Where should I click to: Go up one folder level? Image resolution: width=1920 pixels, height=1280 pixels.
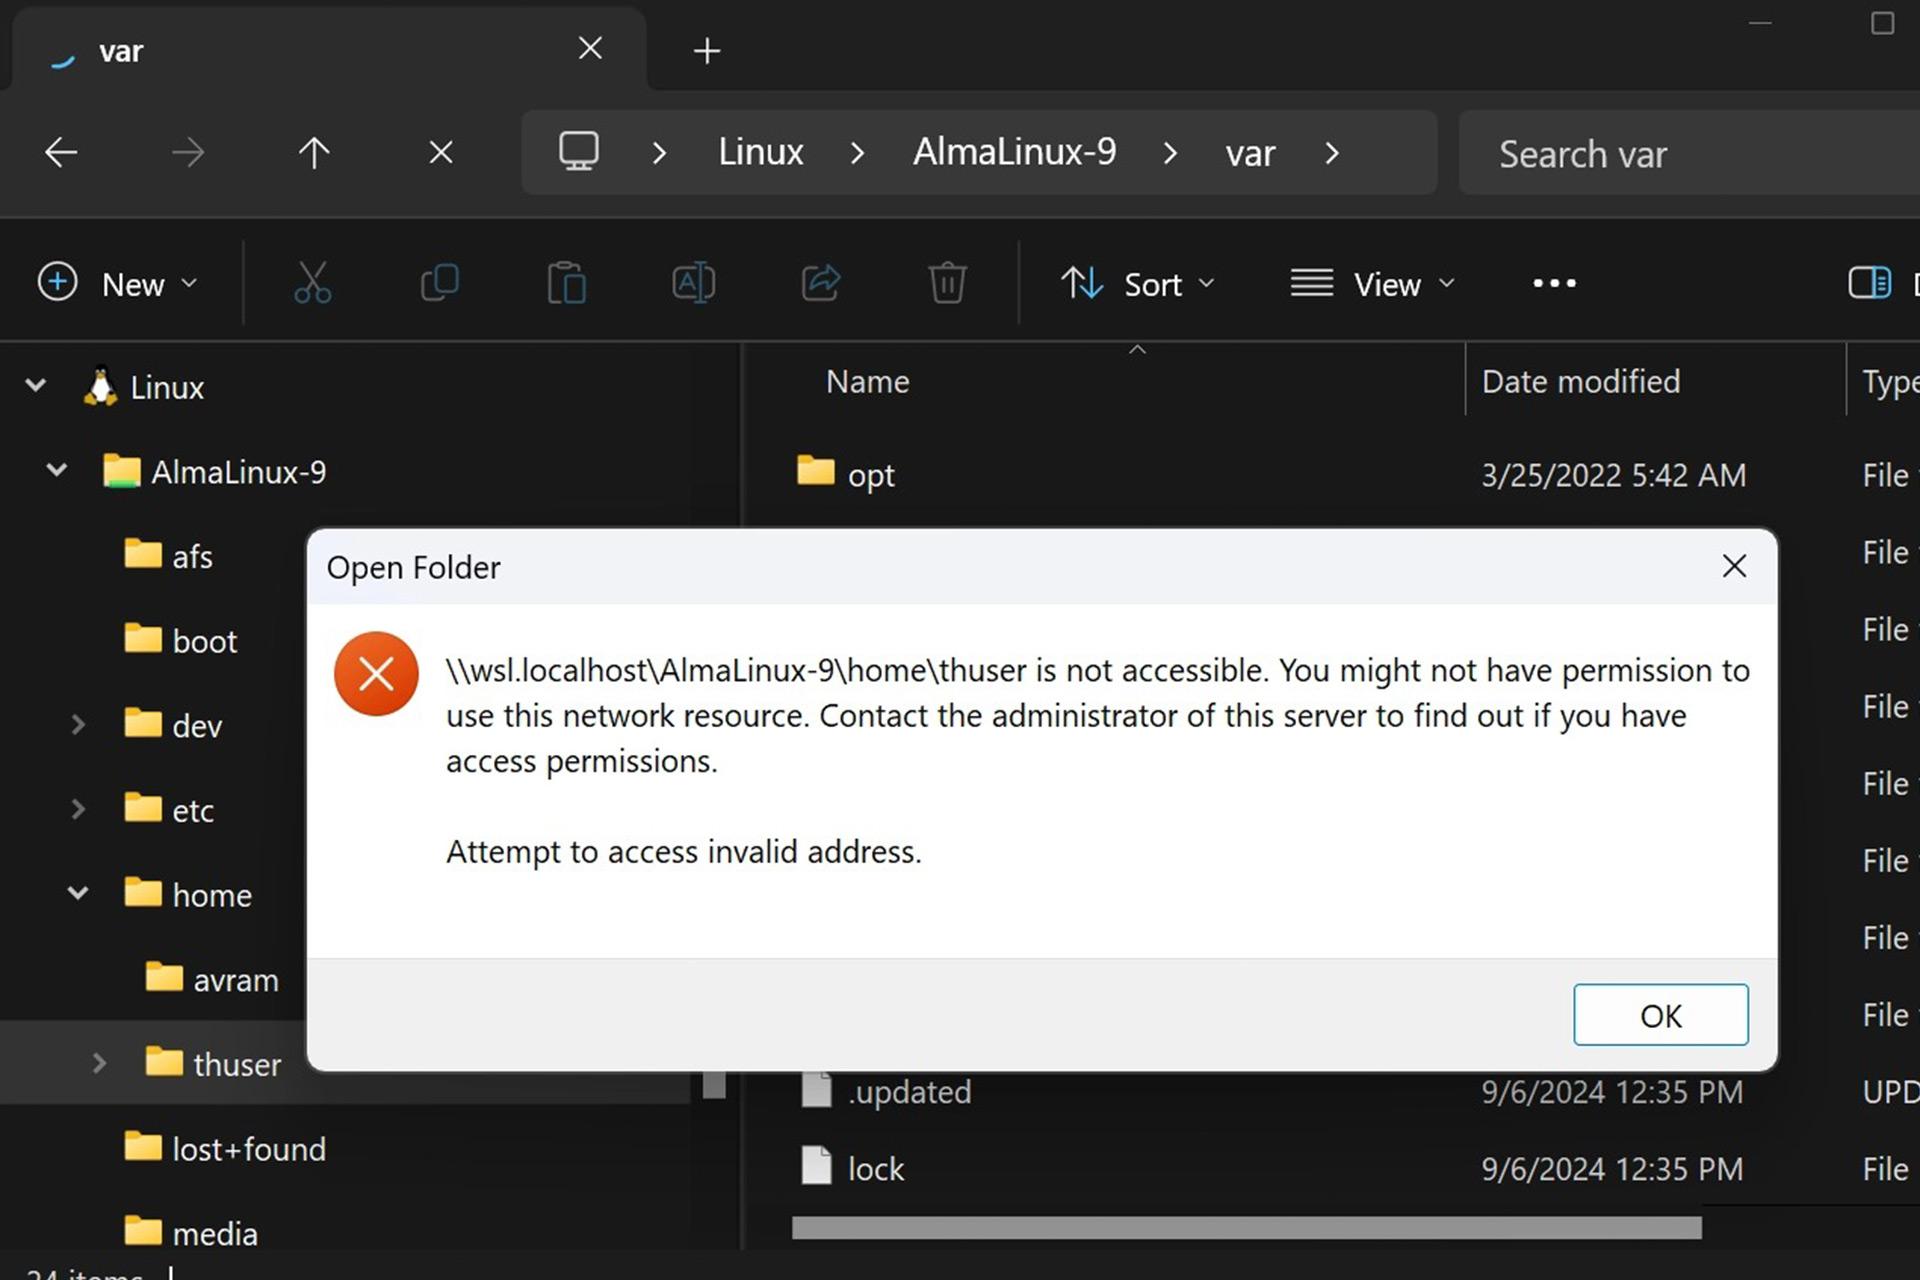tap(314, 153)
